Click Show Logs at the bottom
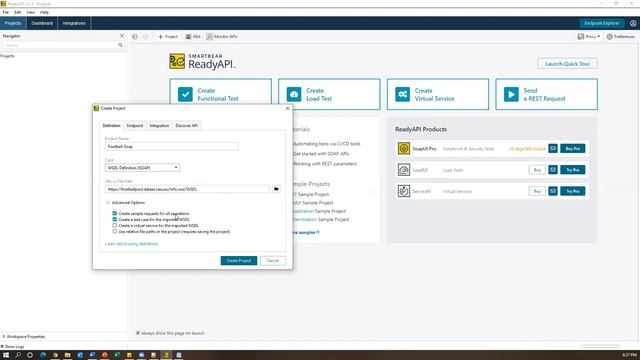The height and width of the screenshot is (360, 640). (x=13, y=347)
